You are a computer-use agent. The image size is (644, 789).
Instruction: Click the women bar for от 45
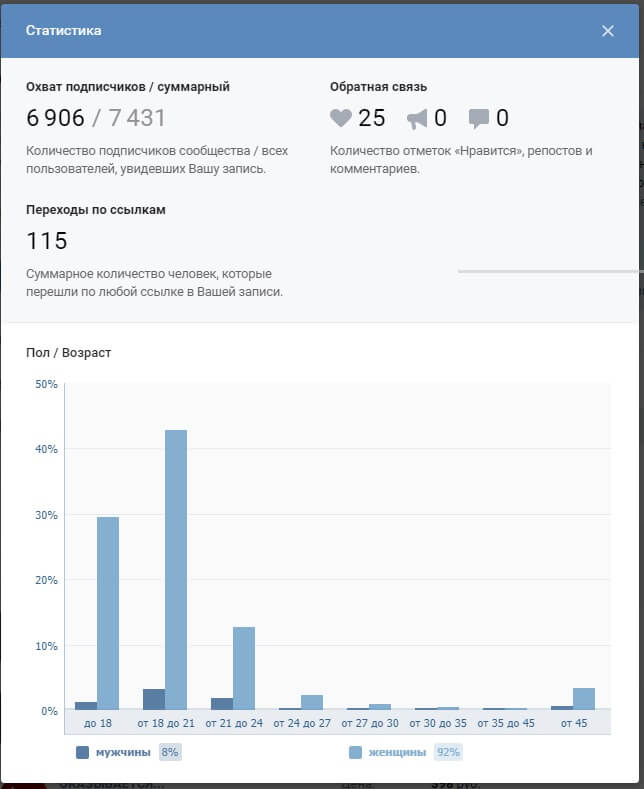(584, 698)
